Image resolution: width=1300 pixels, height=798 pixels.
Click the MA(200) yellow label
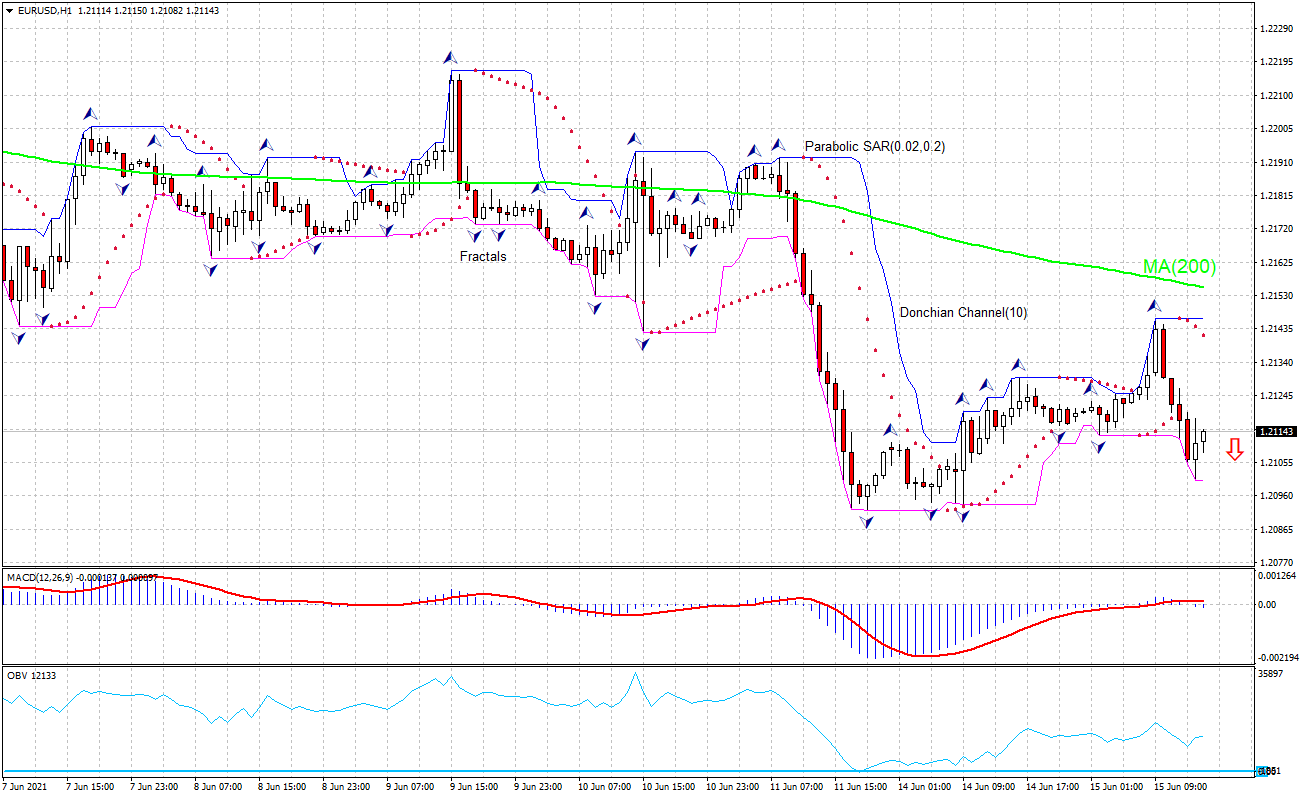tap(1178, 268)
